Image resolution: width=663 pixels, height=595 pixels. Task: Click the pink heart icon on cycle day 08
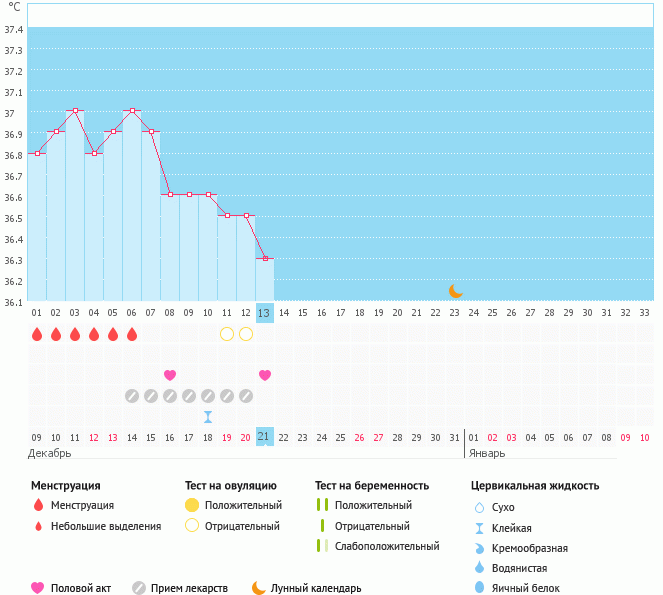coord(170,375)
